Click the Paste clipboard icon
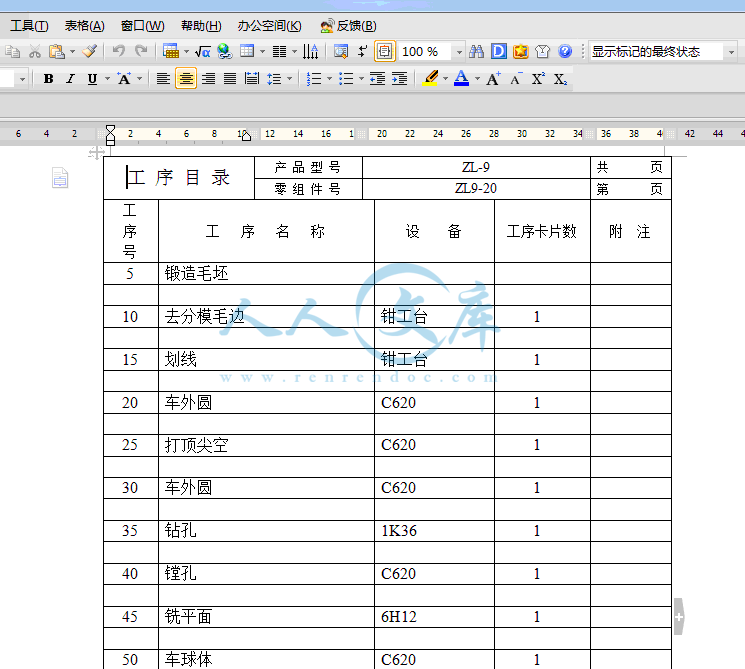Image resolution: width=745 pixels, height=669 pixels. click(x=57, y=51)
